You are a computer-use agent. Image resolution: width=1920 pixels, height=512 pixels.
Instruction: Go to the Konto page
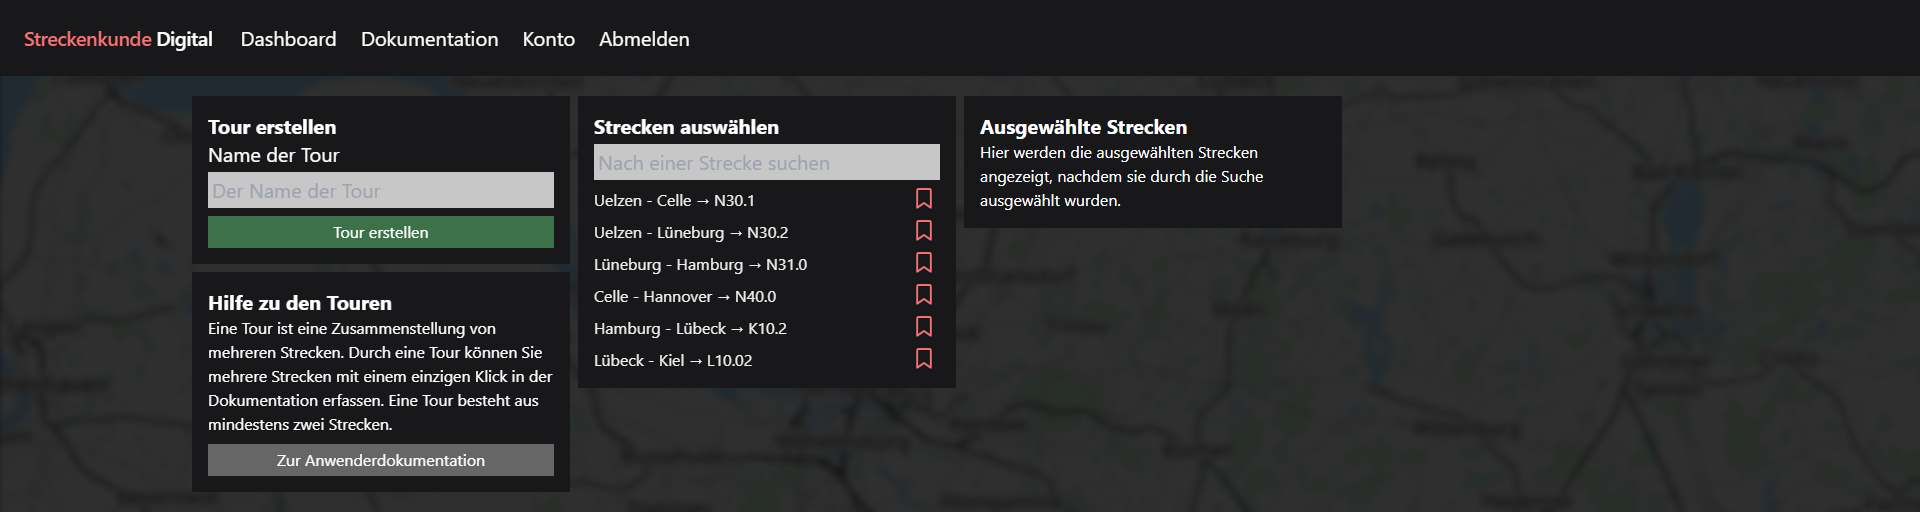tap(548, 39)
